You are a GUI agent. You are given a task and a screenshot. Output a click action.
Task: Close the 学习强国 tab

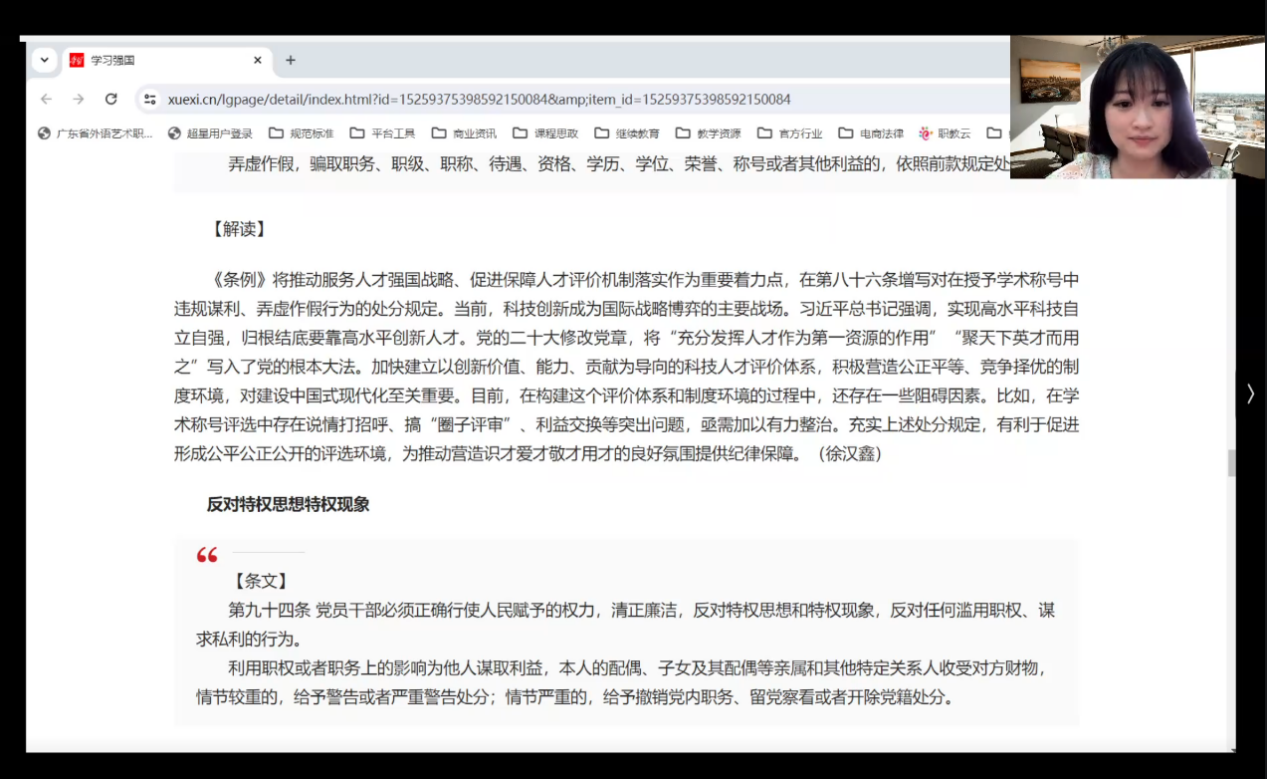(257, 60)
